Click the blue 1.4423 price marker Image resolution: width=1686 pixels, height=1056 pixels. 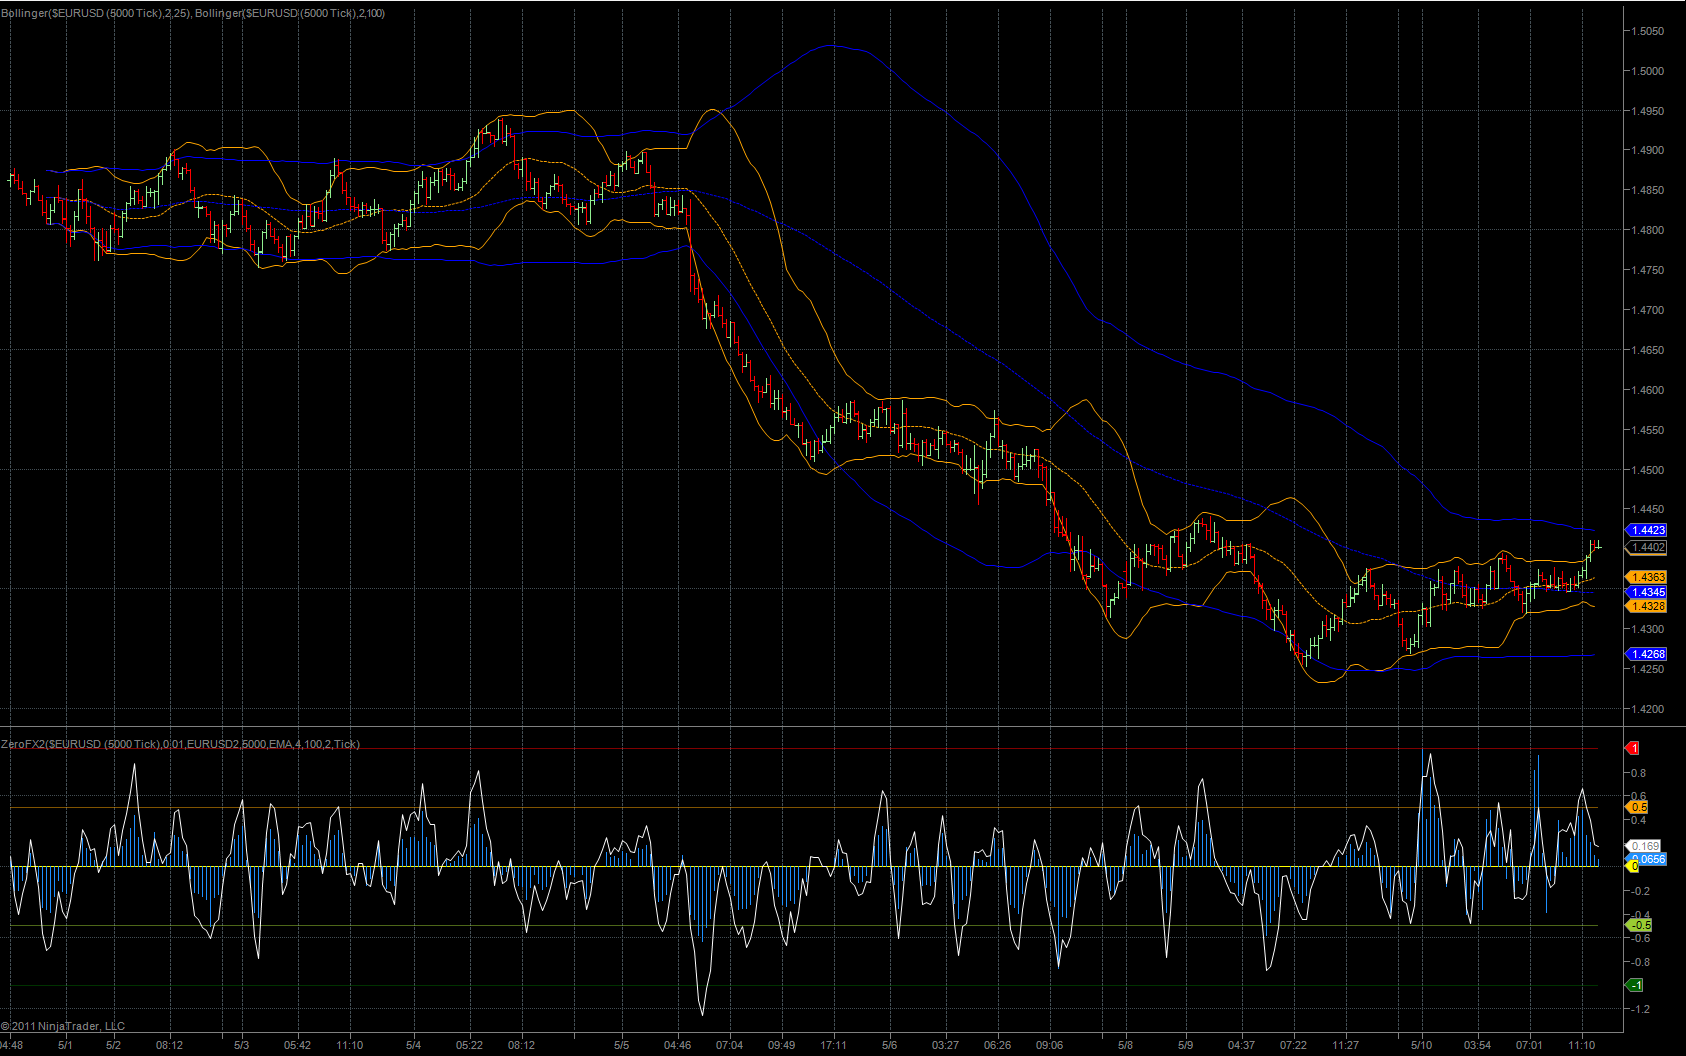click(x=1647, y=530)
